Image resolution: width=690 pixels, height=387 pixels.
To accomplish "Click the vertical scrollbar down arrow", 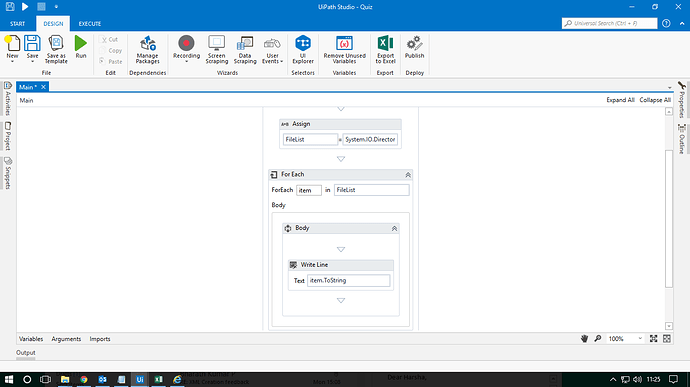I will (669, 326).
